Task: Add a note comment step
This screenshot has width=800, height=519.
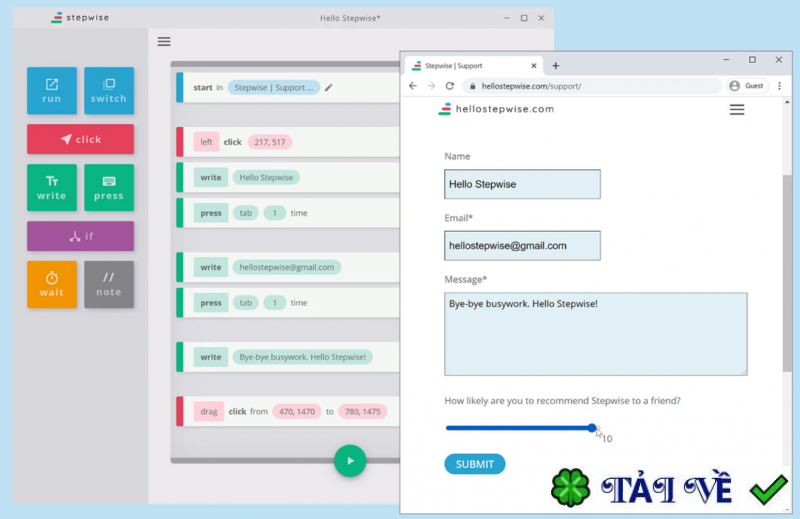Action: click(109, 285)
